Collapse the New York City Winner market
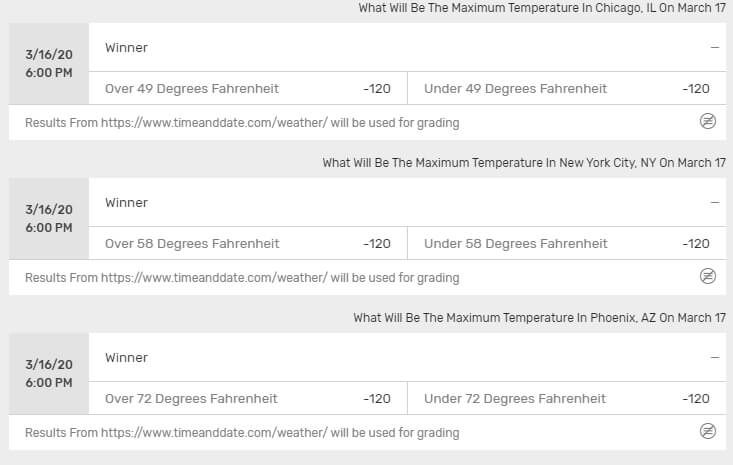The width and height of the screenshot is (733, 465). click(715, 202)
